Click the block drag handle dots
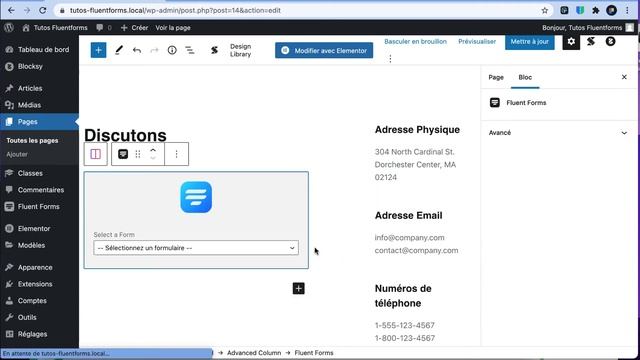The width and height of the screenshot is (640, 360). click(138, 154)
